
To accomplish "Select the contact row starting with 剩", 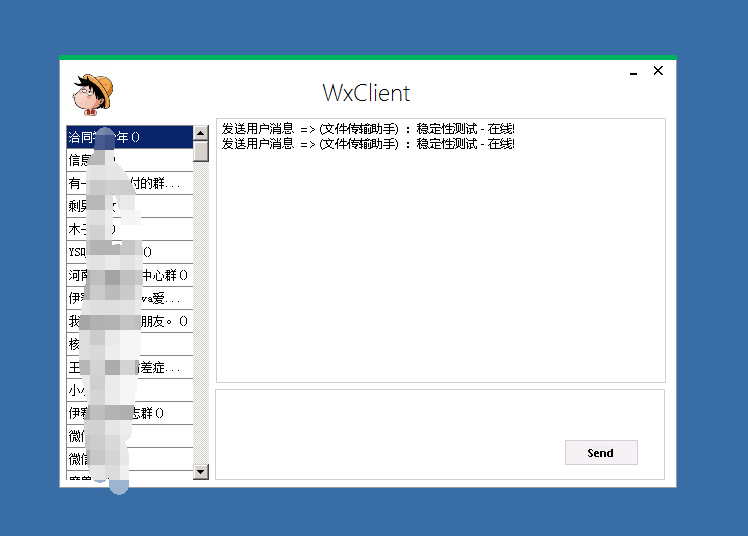I will pyautogui.click(x=130, y=206).
